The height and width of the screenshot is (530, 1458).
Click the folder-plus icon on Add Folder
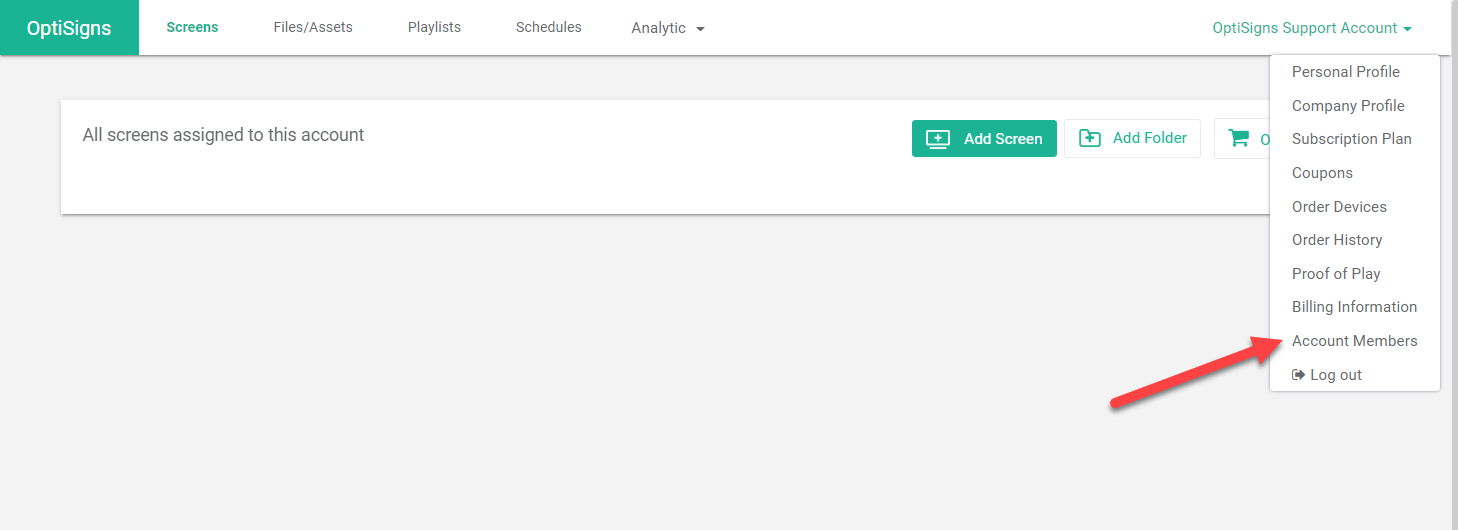(x=1090, y=139)
